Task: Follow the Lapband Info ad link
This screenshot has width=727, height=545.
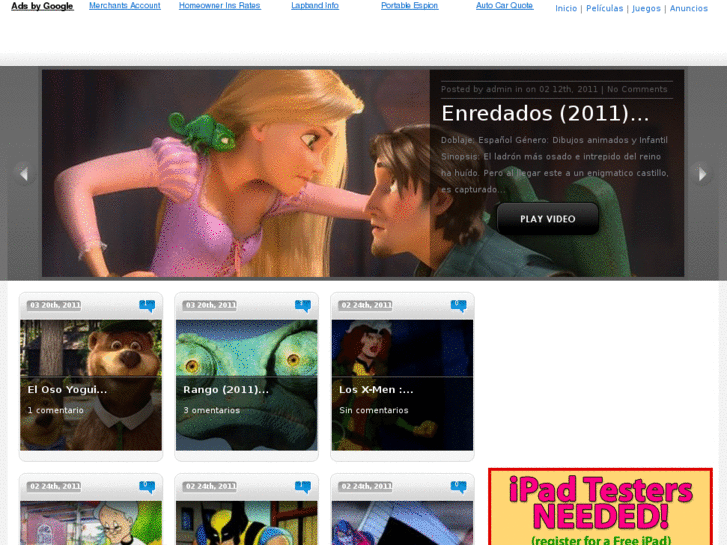Action: point(315,6)
